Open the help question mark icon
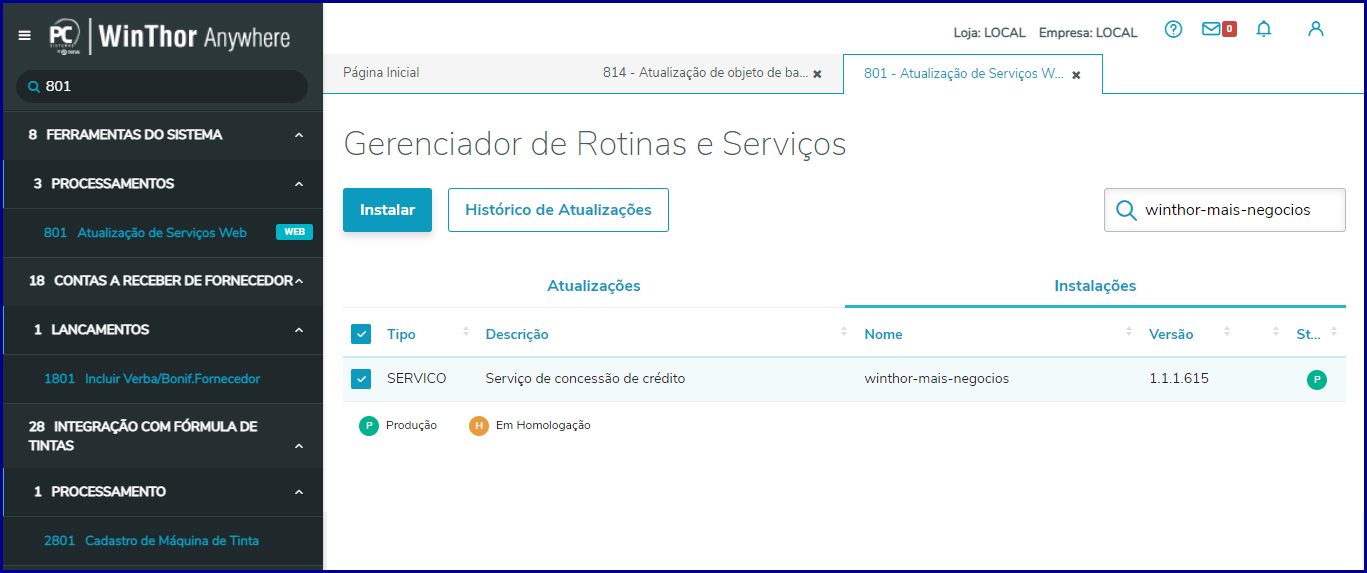 1174,29
